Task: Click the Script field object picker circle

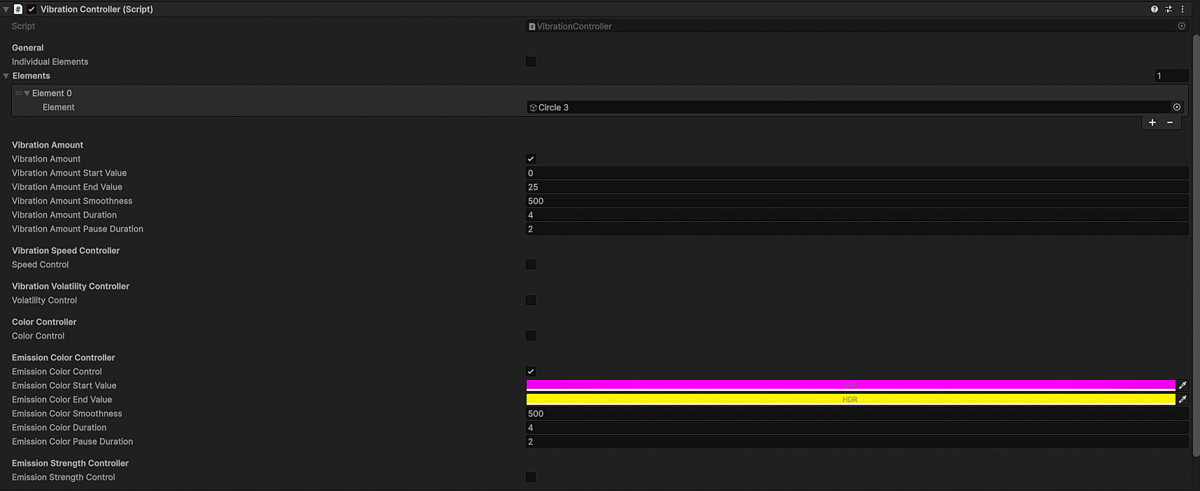Action: point(1181,27)
